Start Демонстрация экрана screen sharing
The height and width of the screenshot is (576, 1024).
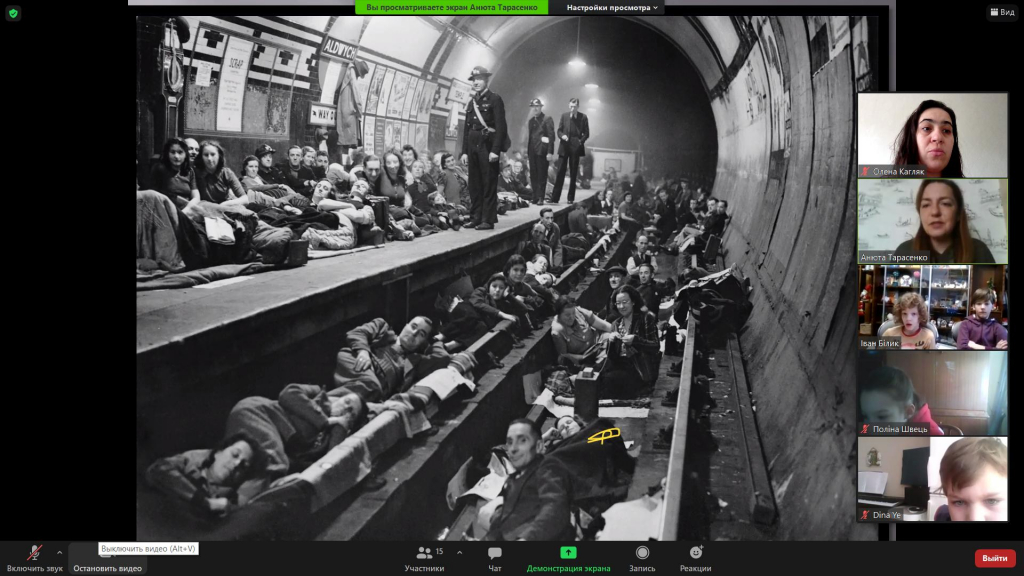[568, 559]
